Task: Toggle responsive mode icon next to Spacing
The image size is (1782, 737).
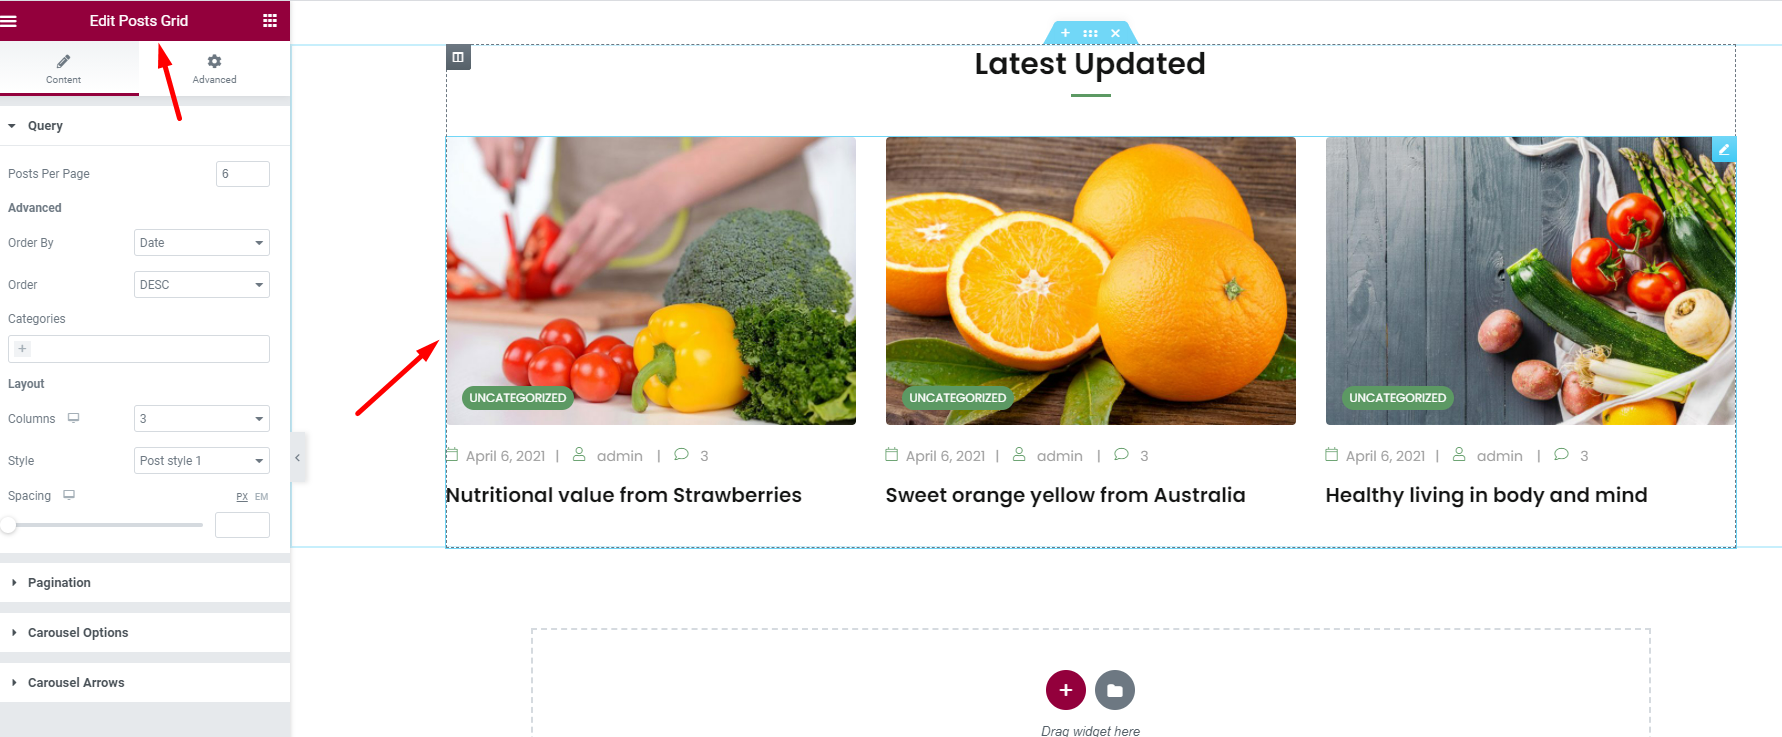Action: coord(69,495)
